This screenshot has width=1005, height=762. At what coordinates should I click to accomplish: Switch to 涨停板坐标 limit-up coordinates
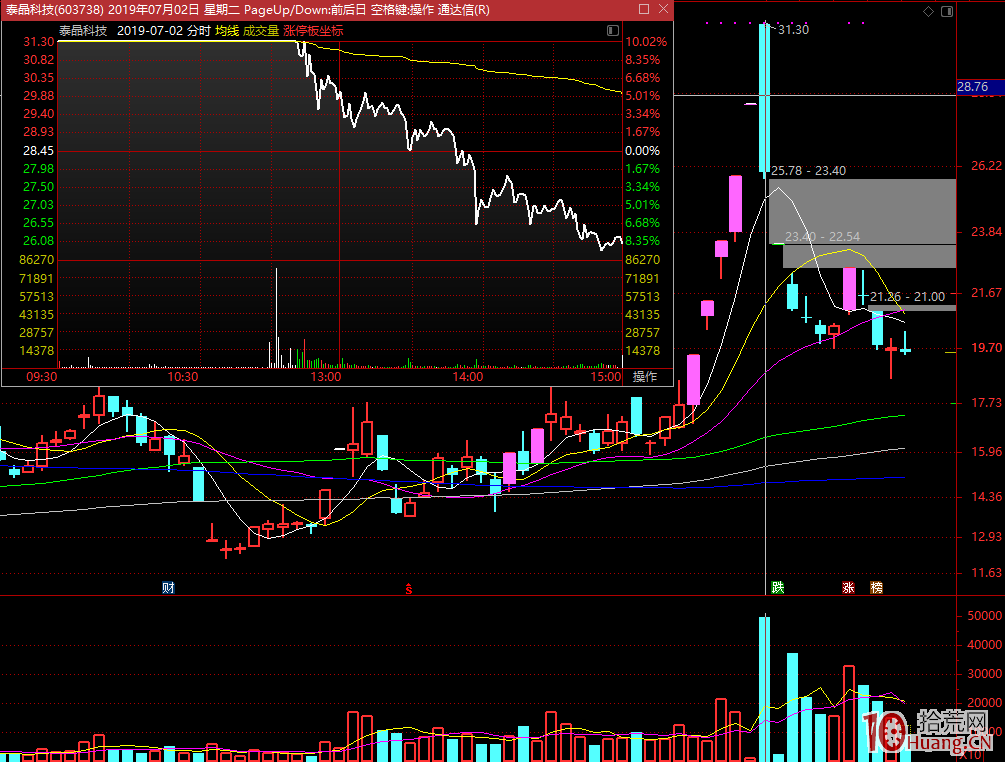pyautogui.click(x=313, y=31)
